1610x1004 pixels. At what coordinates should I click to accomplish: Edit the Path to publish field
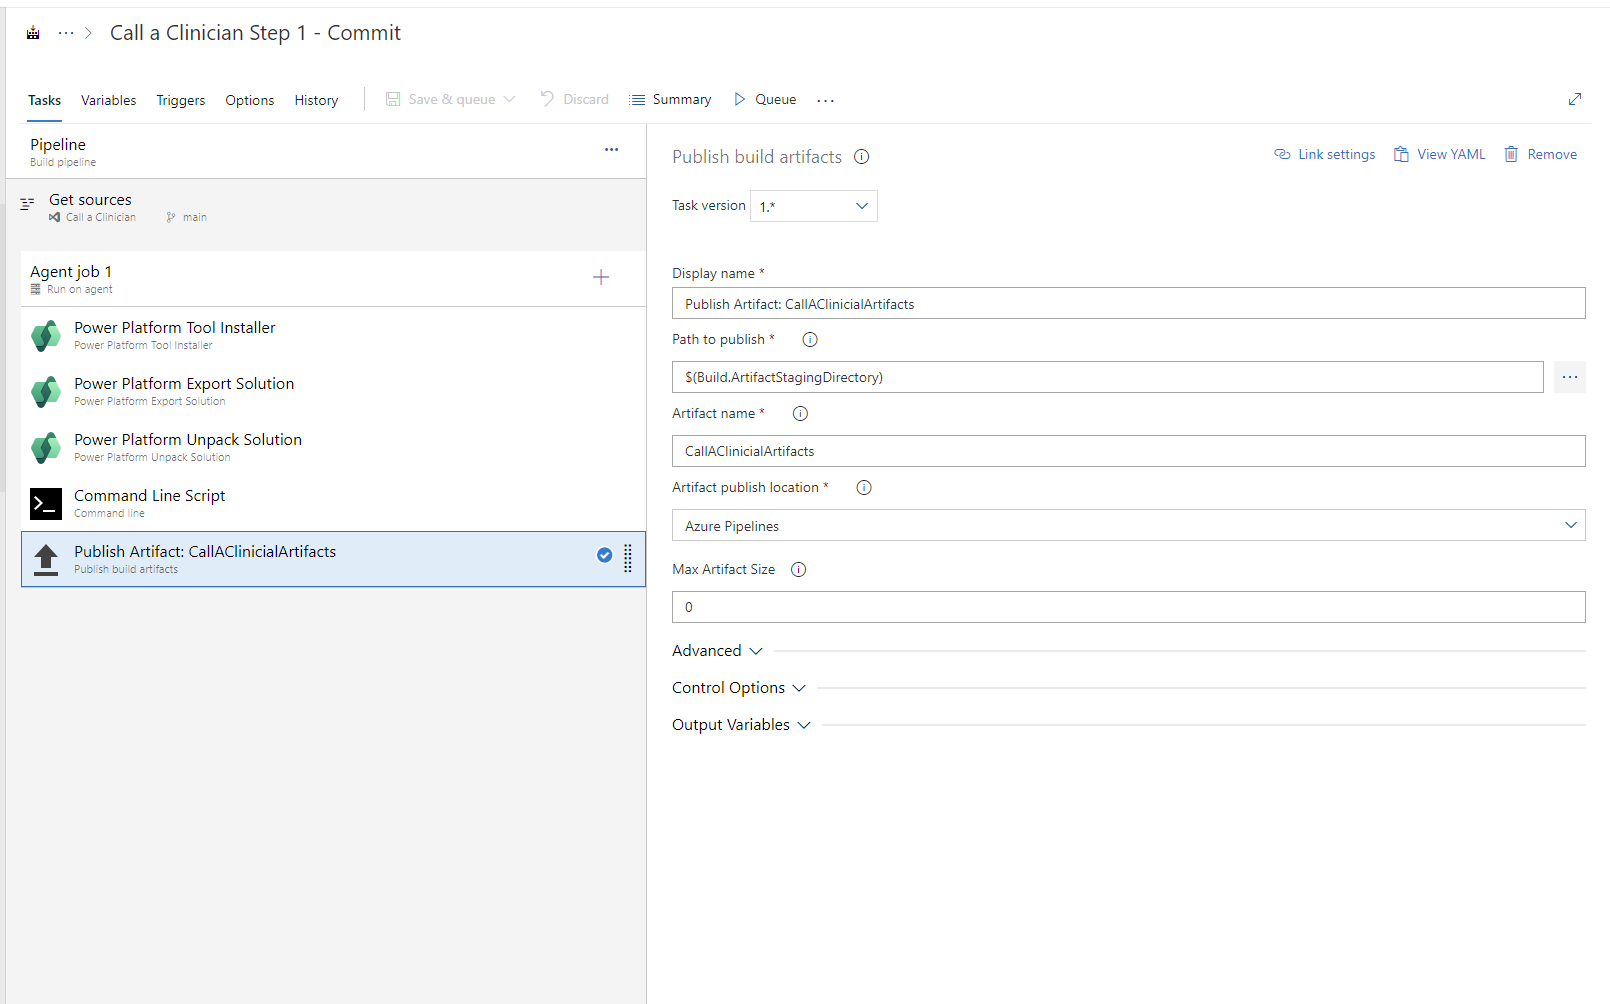(x=1108, y=377)
